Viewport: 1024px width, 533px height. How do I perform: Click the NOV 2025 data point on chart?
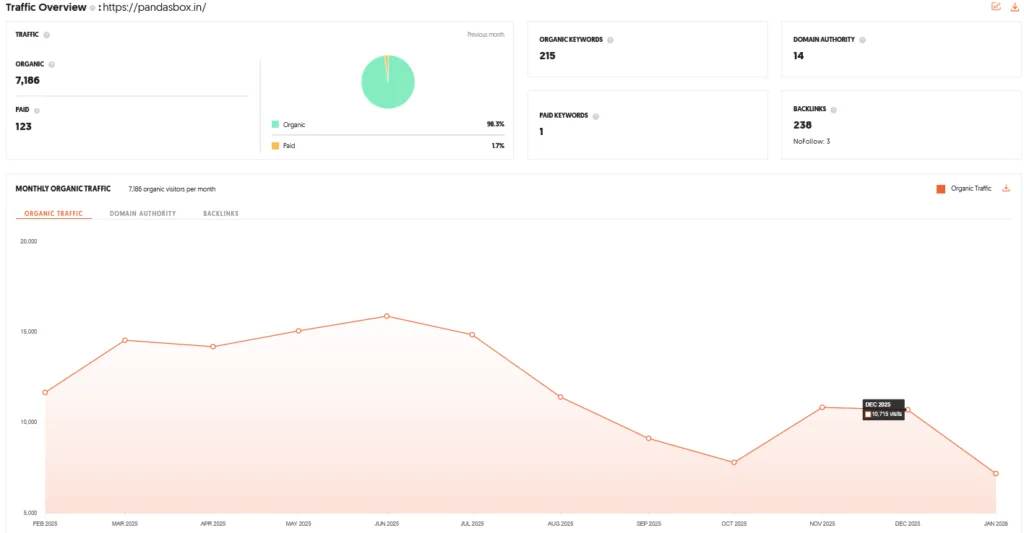[822, 408]
